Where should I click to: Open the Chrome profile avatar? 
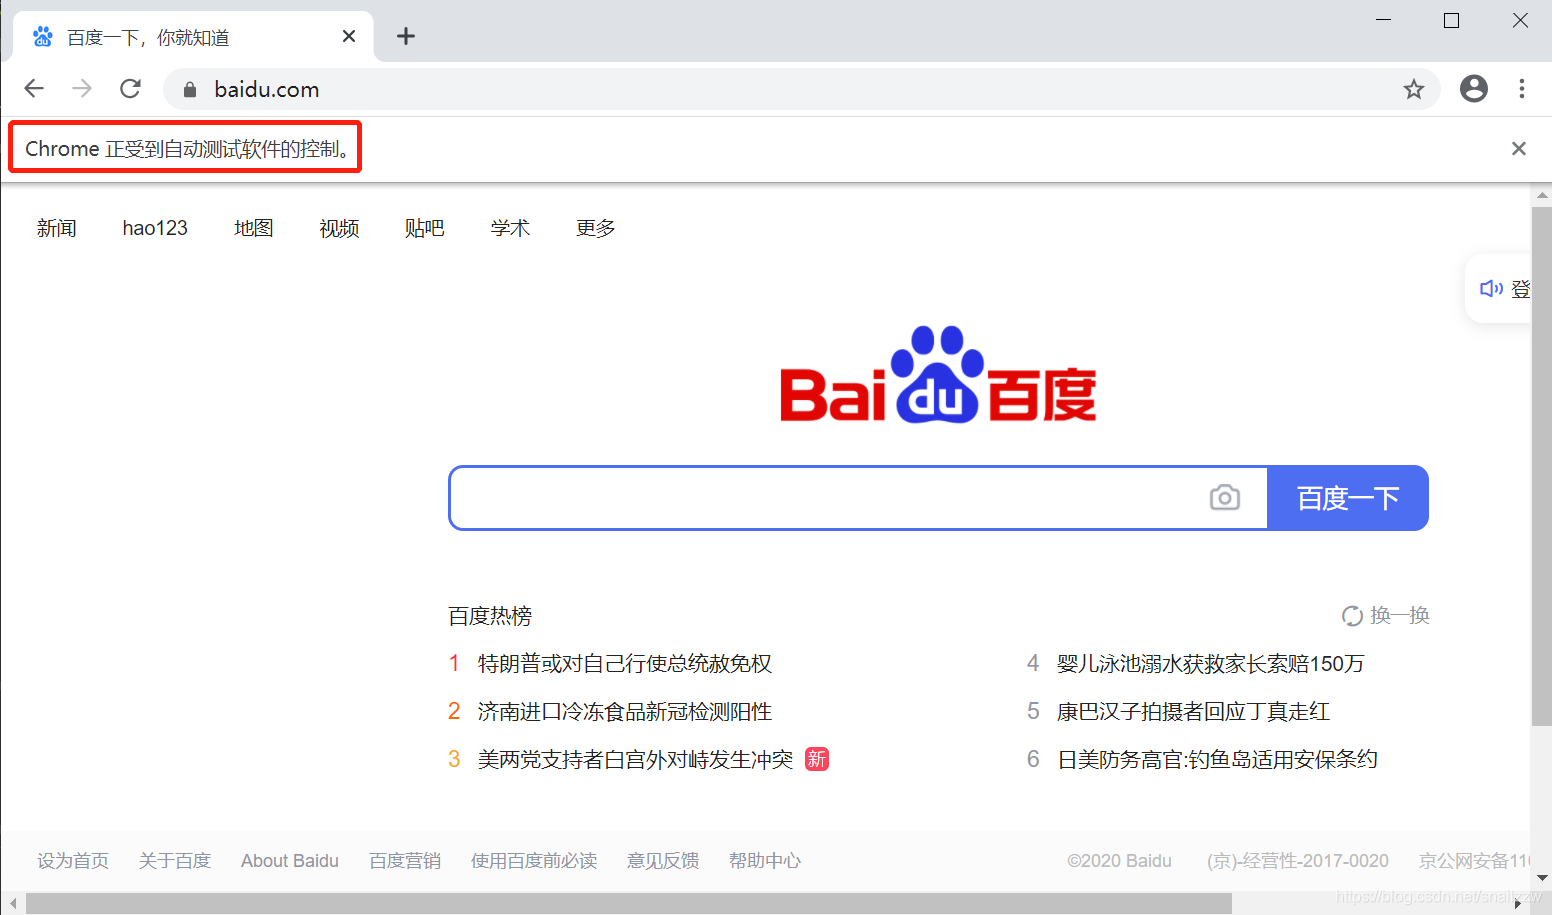[x=1473, y=89]
